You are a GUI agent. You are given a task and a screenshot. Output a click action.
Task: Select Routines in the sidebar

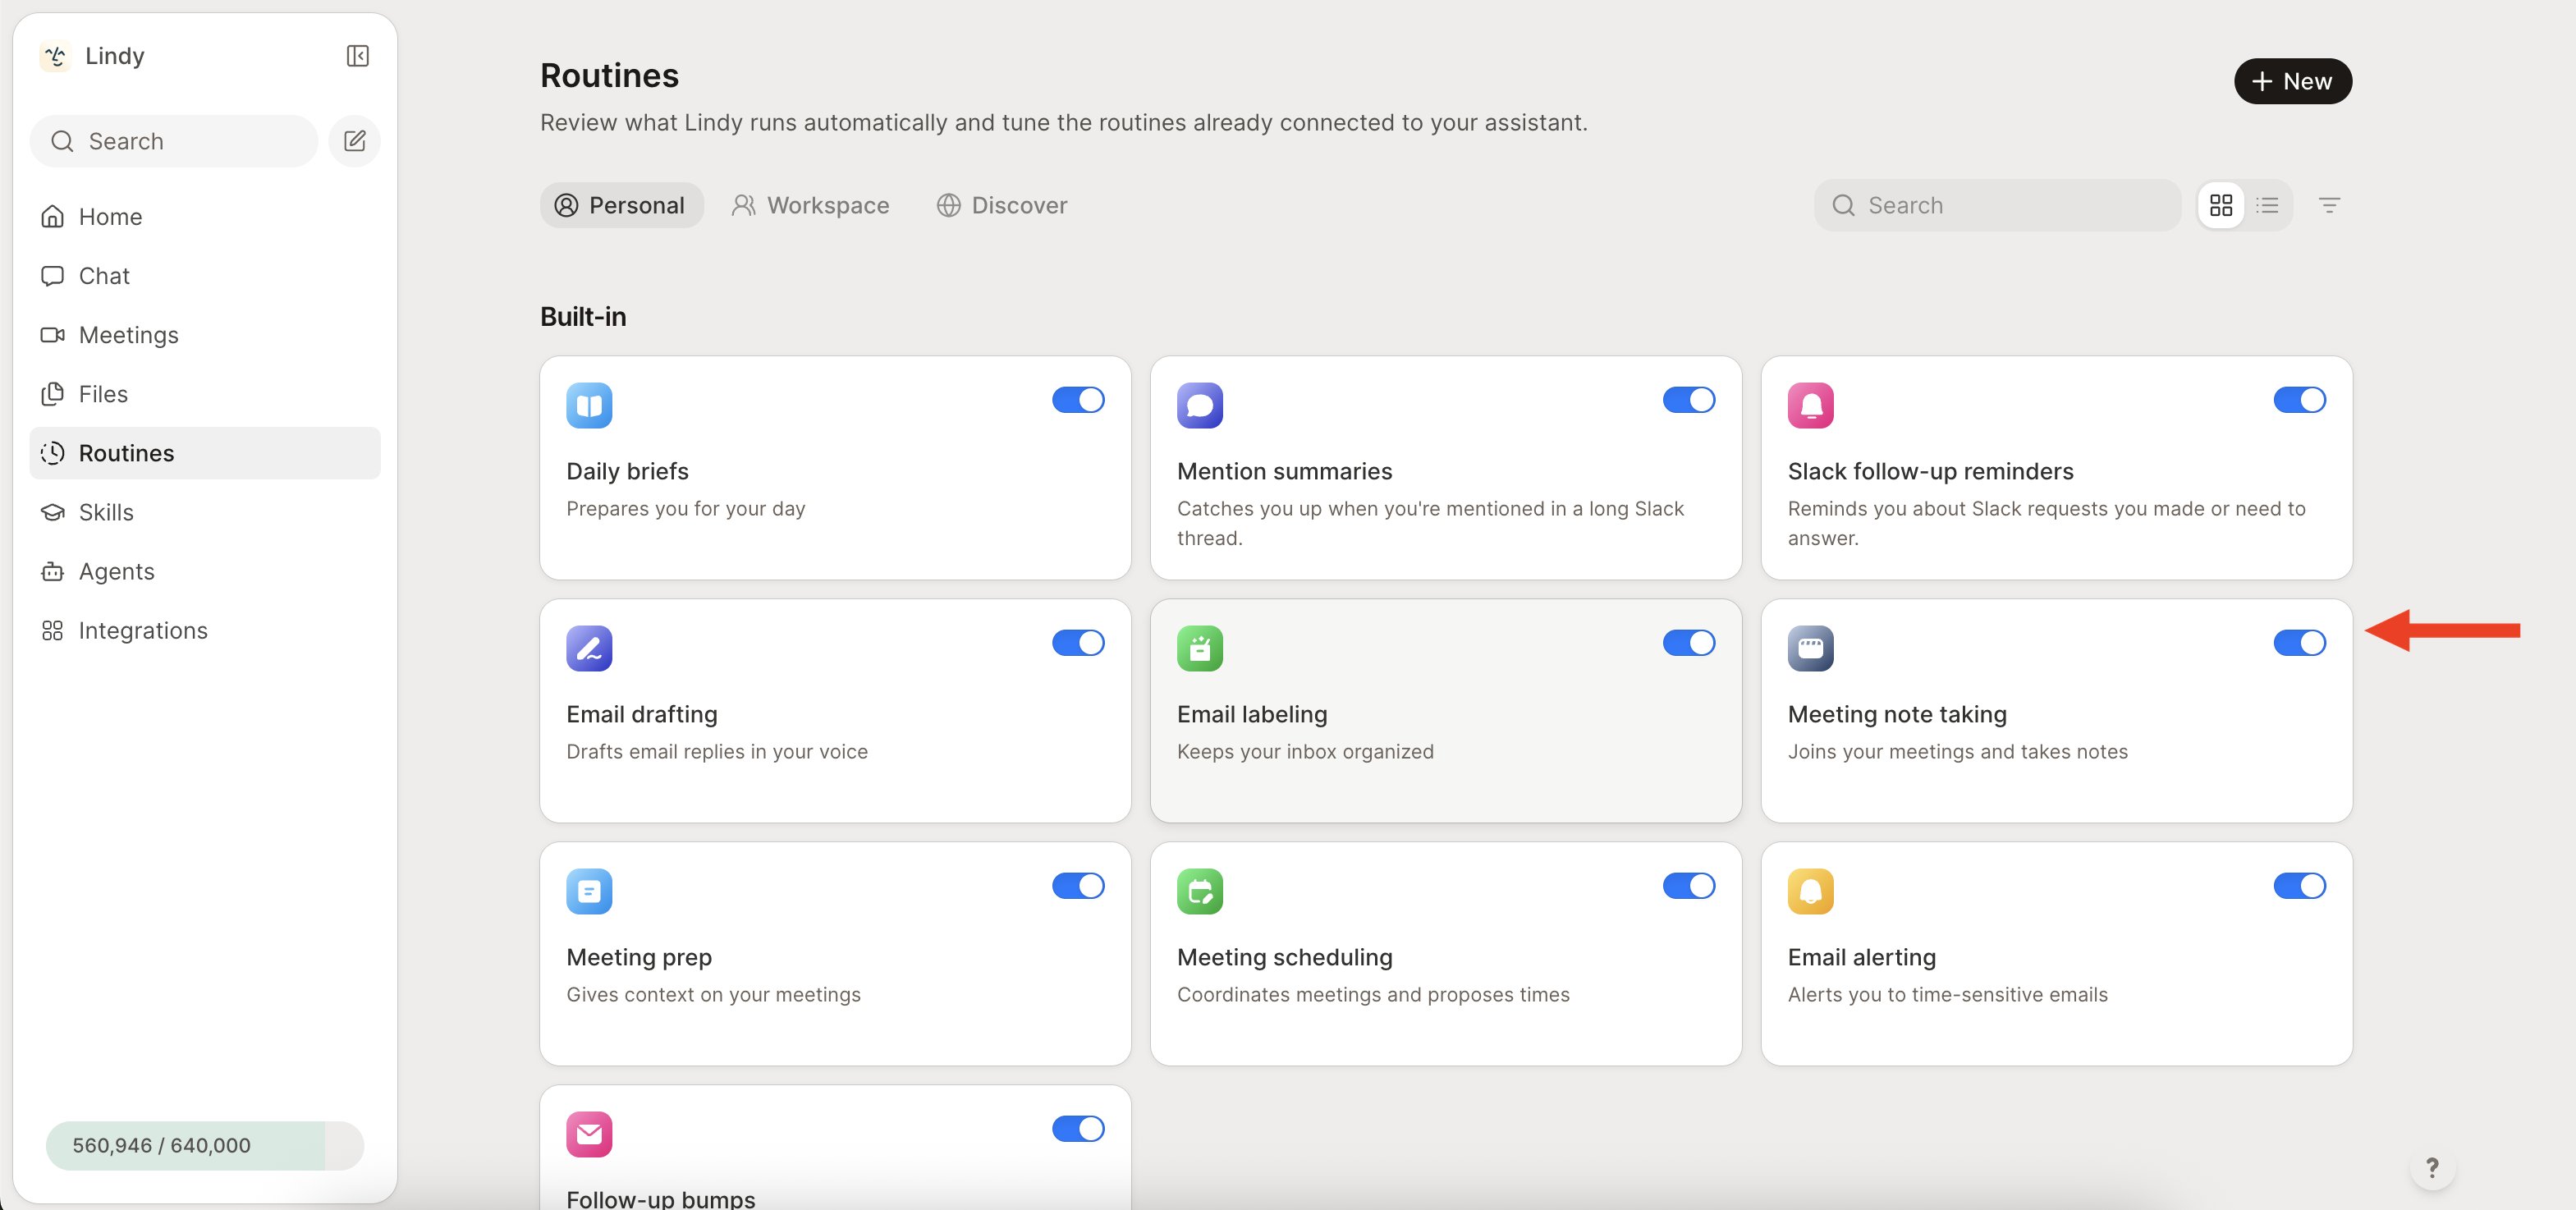click(205, 453)
